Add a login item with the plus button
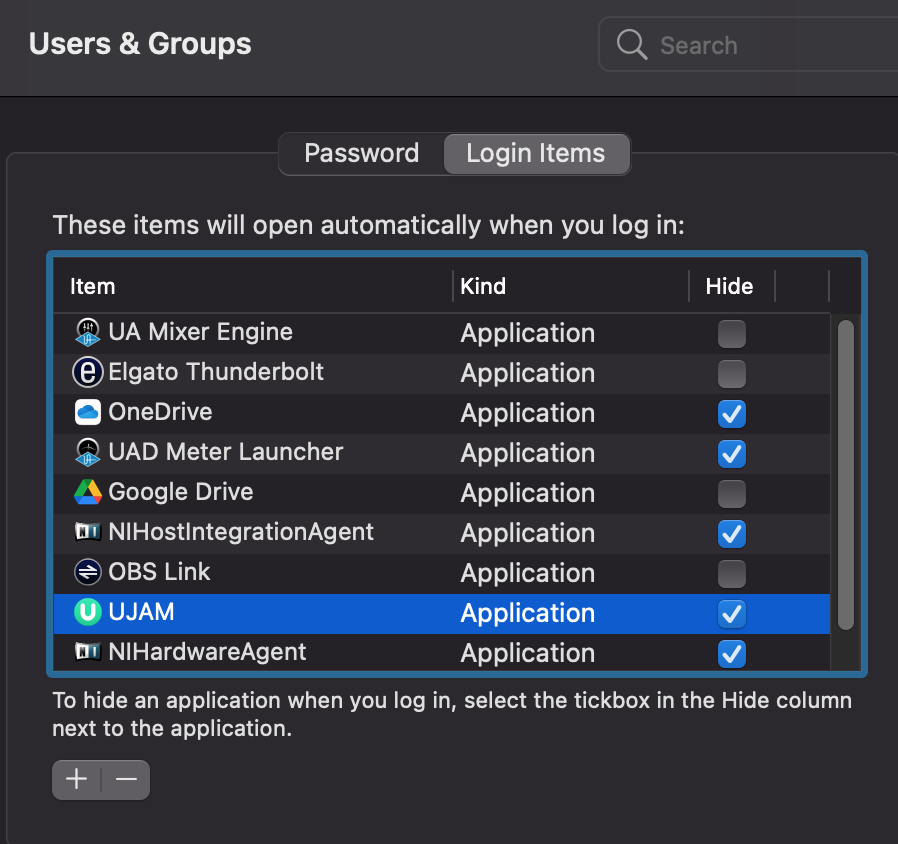The width and height of the screenshot is (898, 844). 76,779
